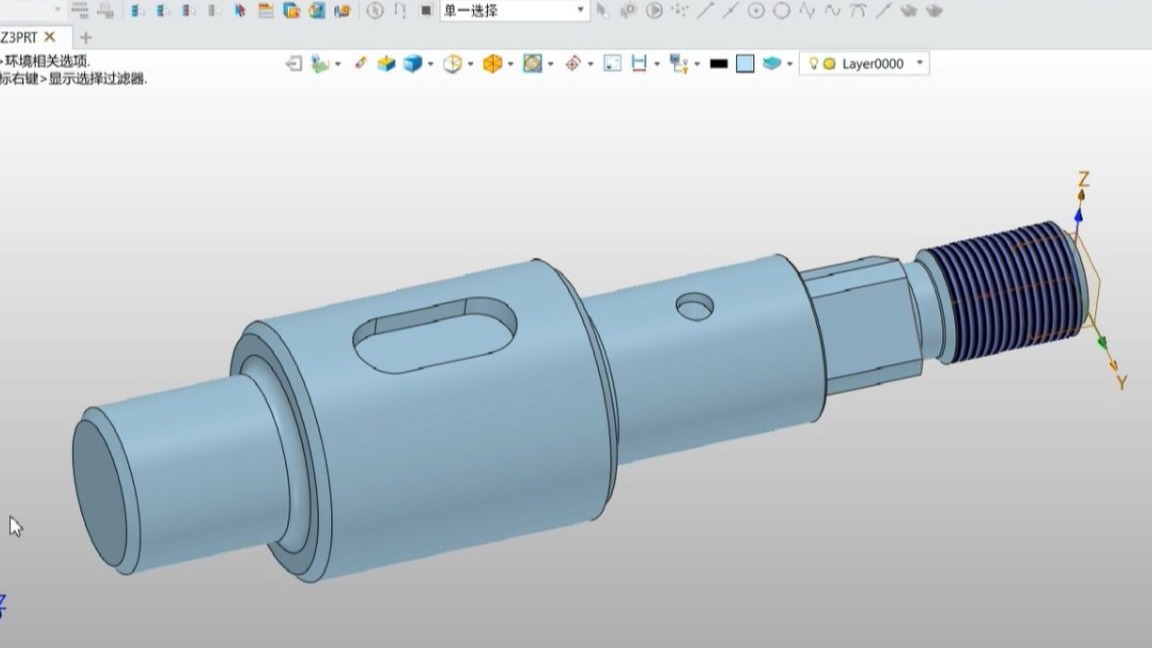1152x648 pixels.
Task: Open the dimension icon dropdown arrow
Action: click(x=657, y=64)
